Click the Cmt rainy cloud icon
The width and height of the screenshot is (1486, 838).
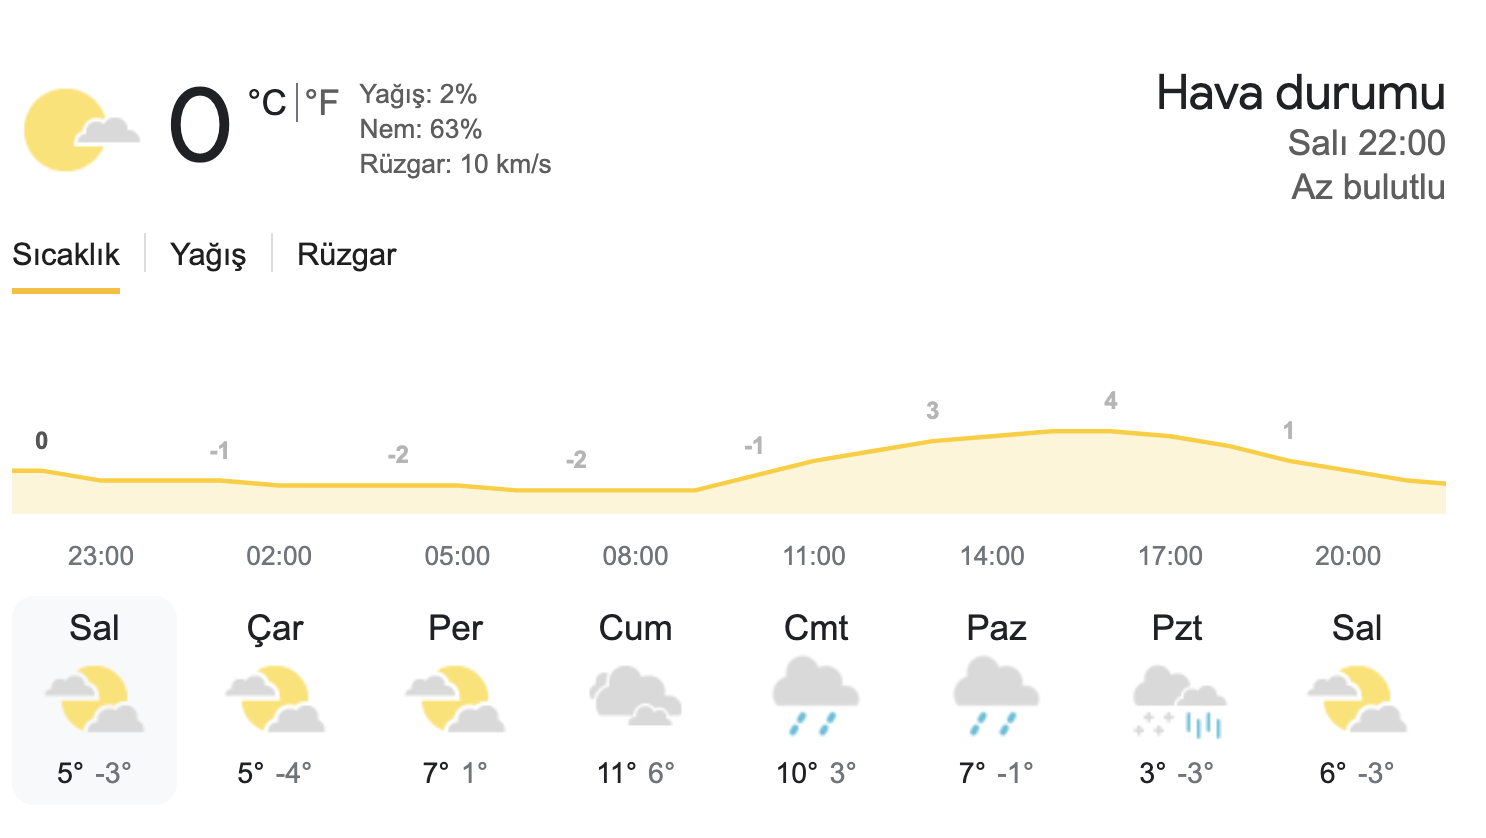pos(816,696)
